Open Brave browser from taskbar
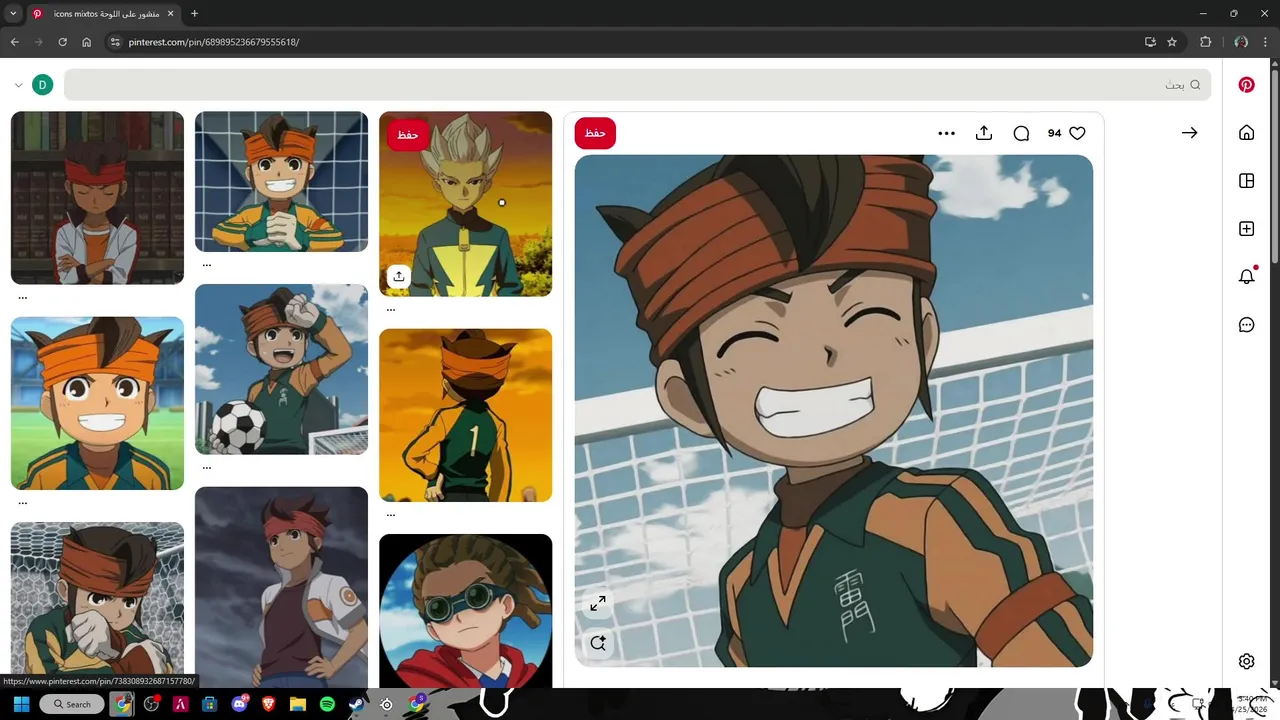Screen dimensions: 1280x720 click(268, 704)
